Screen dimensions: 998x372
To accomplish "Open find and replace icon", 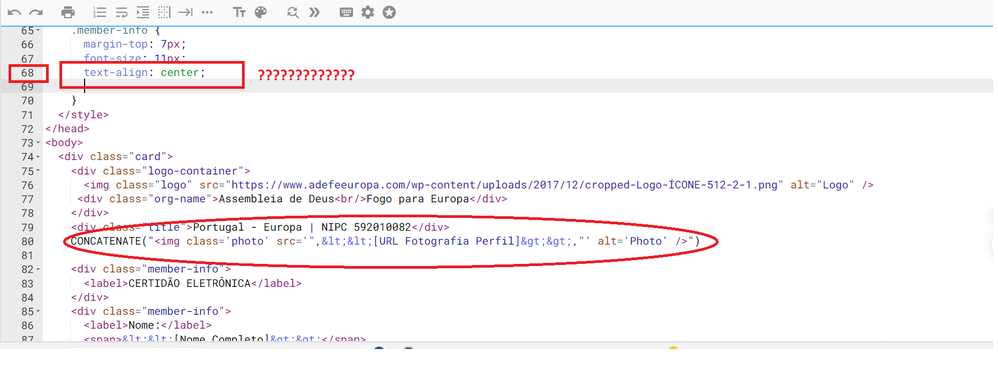I will click(293, 12).
